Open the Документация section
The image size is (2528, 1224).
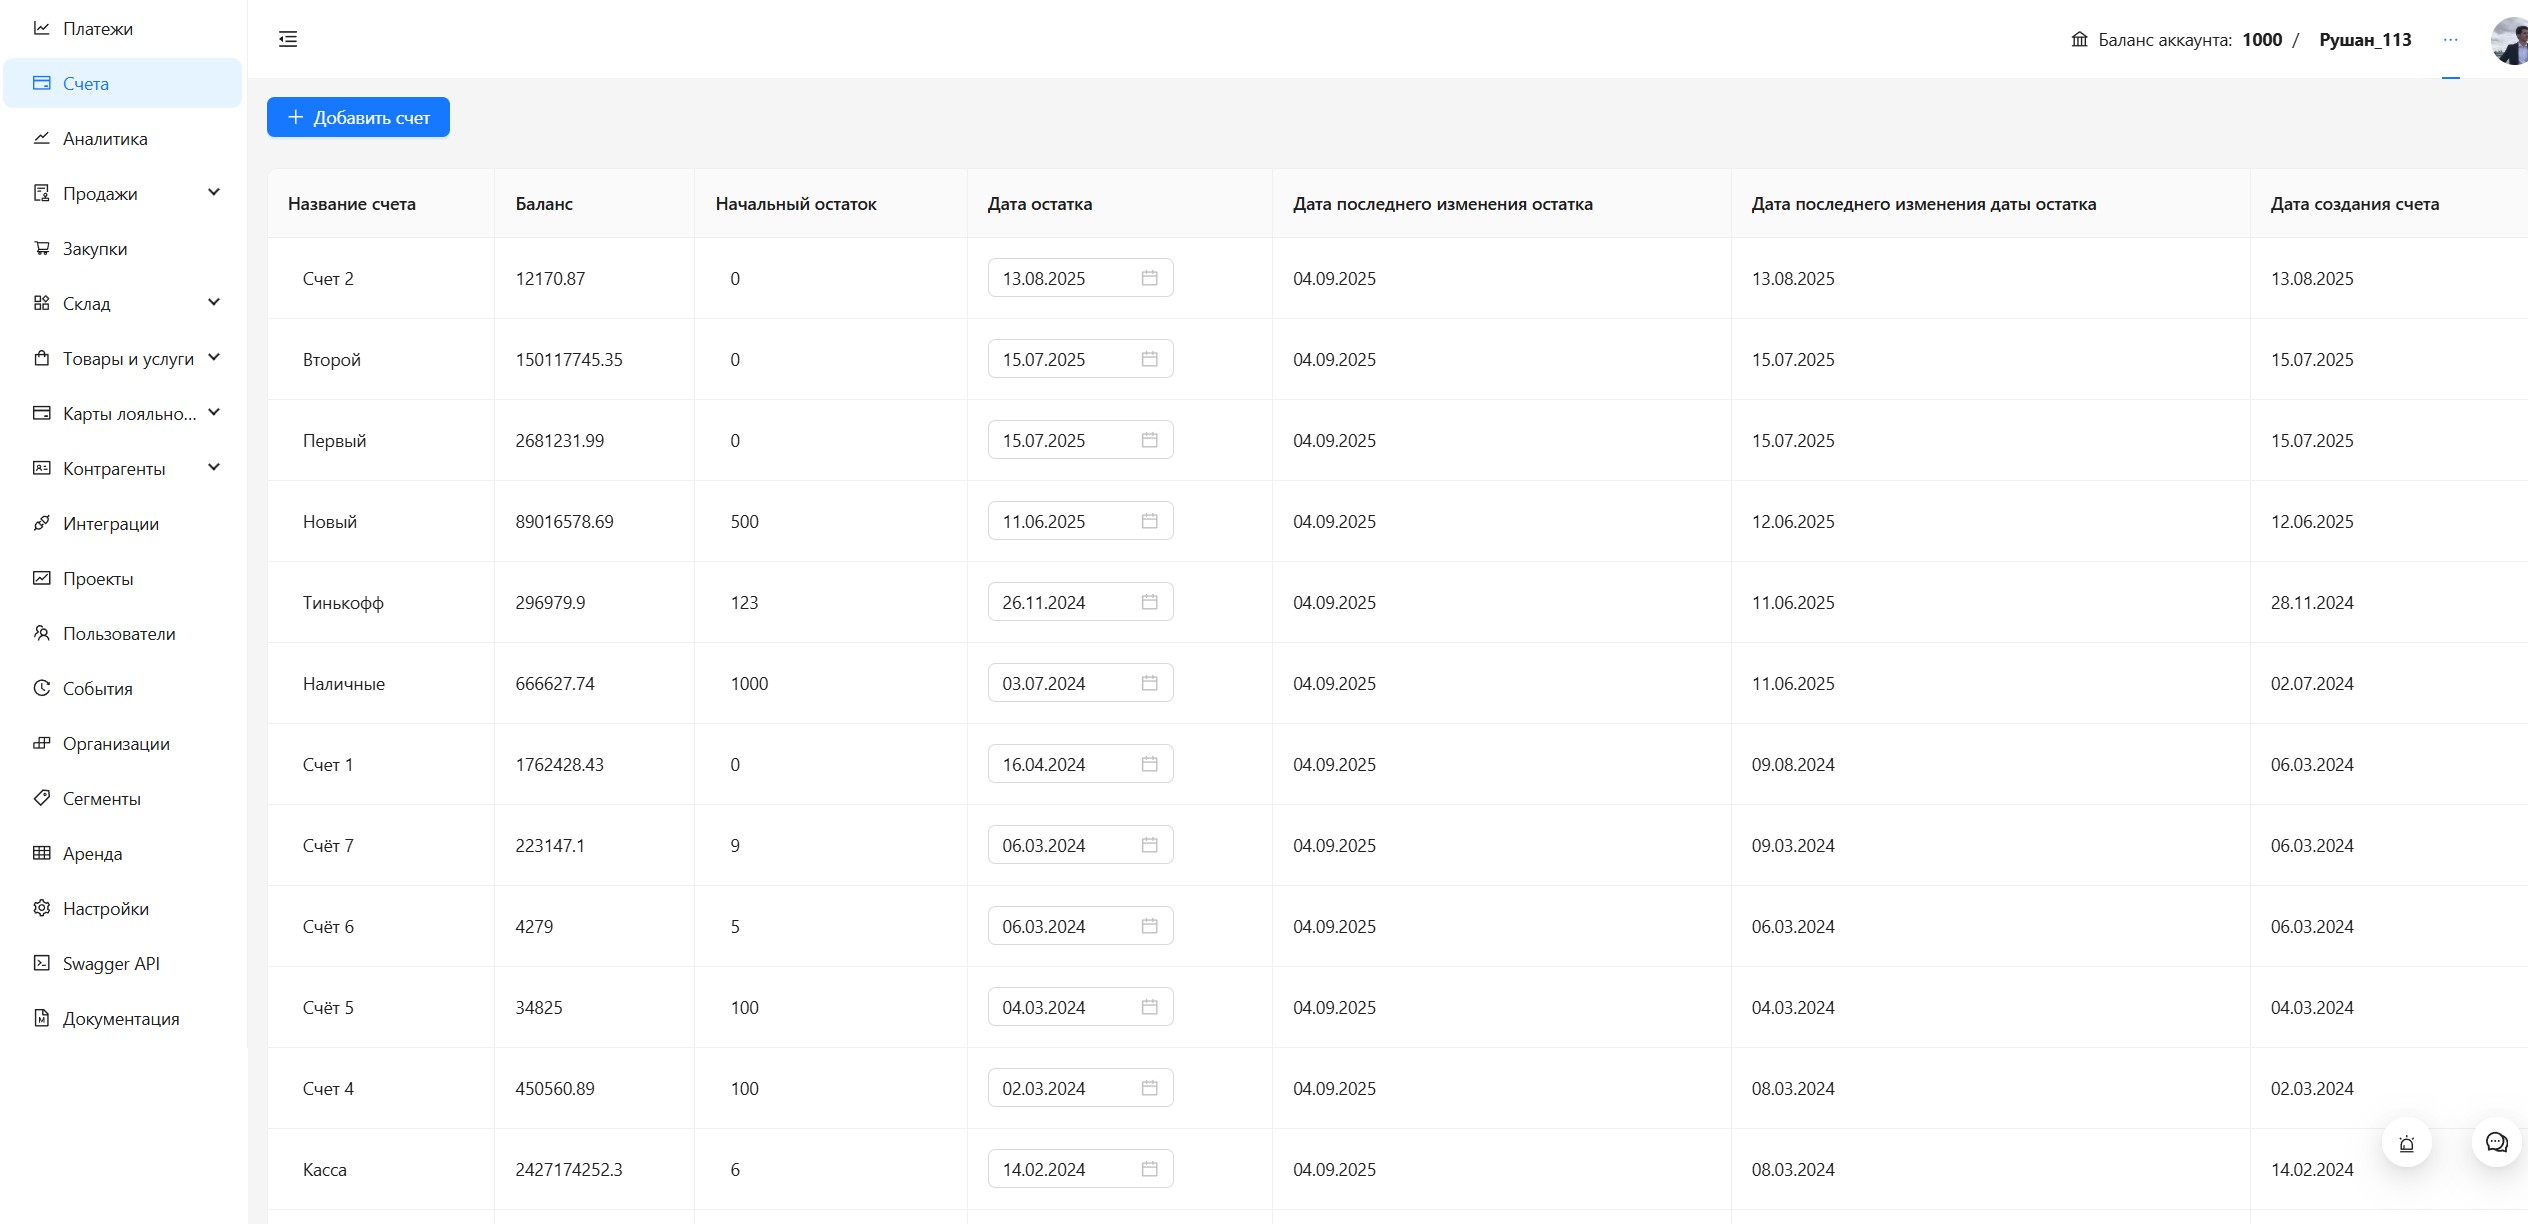tap(120, 1018)
